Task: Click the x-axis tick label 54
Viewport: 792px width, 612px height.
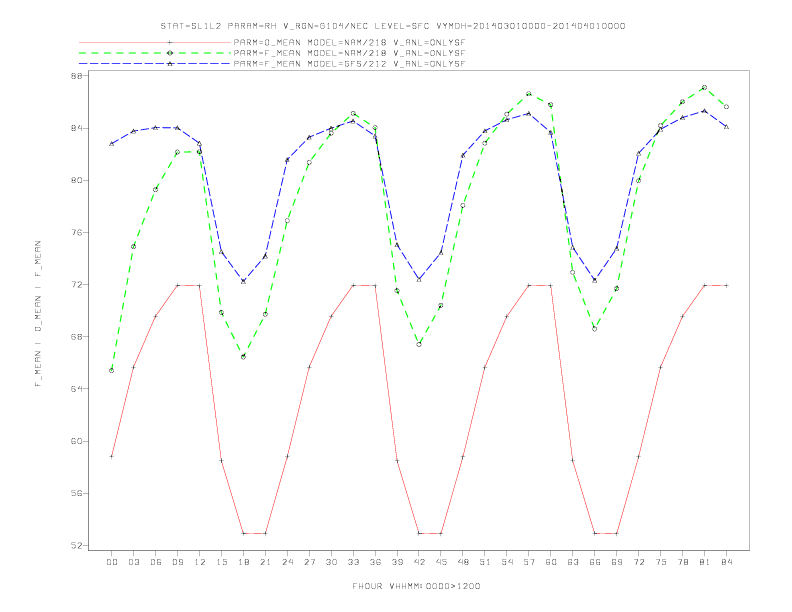Action: pyautogui.click(x=507, y=562)
